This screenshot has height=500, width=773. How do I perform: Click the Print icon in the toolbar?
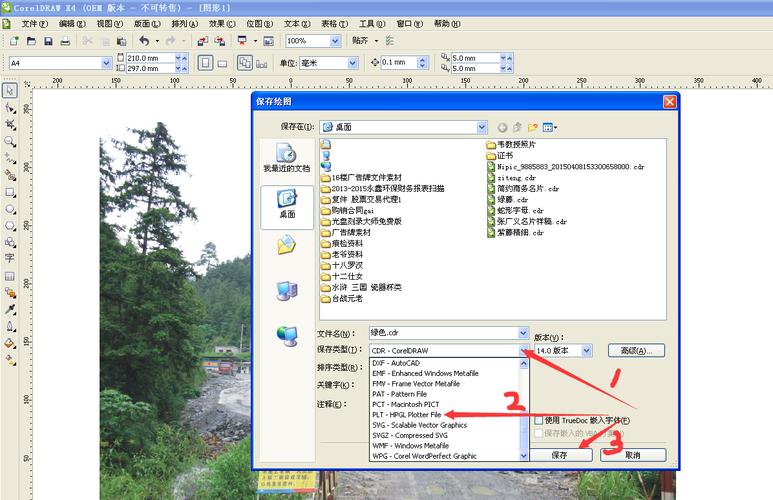pos(65,41)
